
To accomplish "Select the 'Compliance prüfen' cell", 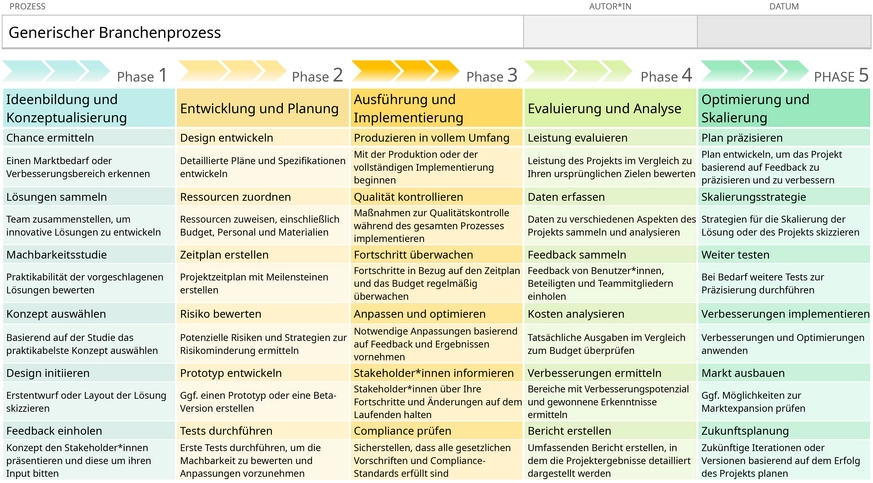I will [x=436, y=431].
